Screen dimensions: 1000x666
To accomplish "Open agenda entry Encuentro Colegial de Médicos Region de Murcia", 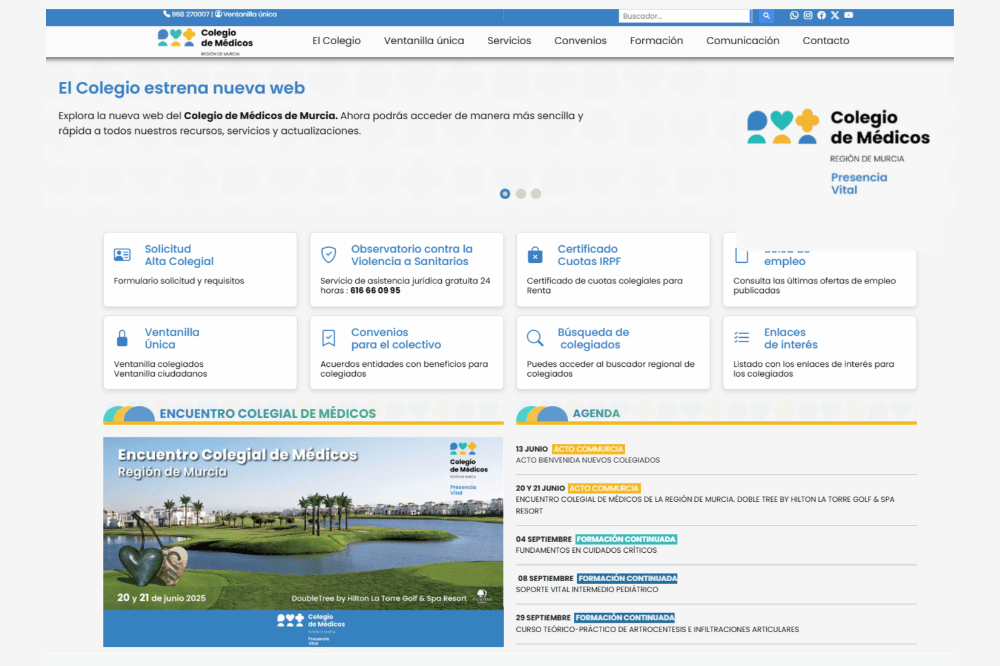I will (705, 505).
